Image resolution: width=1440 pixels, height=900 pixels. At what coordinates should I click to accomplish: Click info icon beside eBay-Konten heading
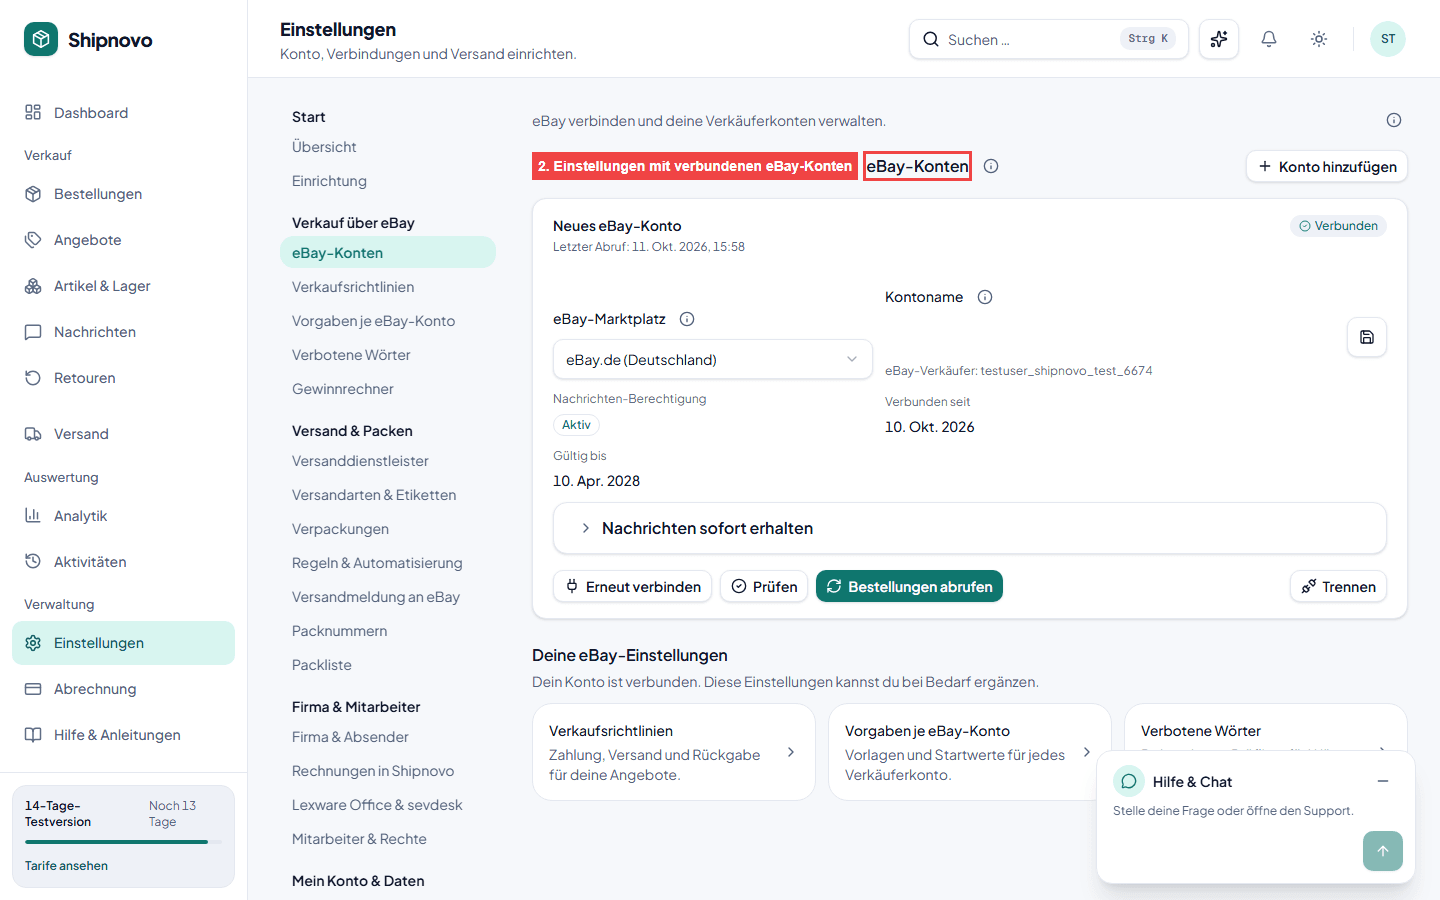coord(991,166)
